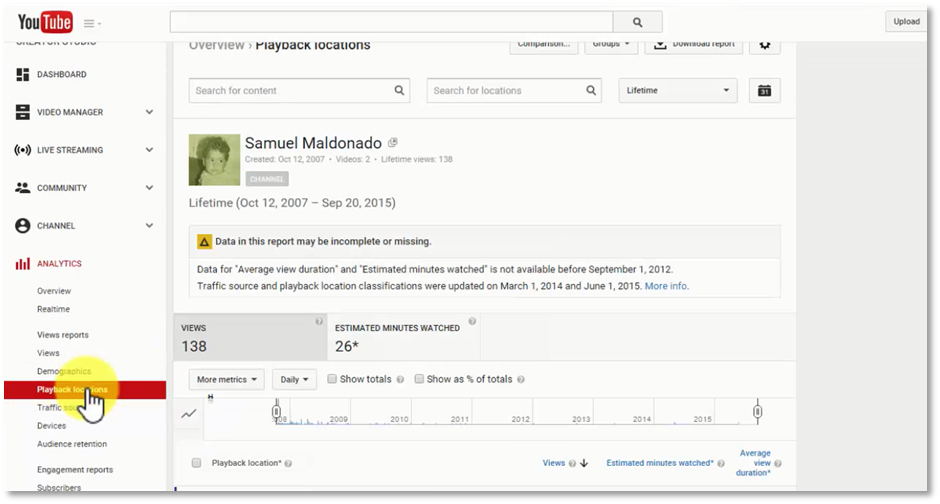Enable the Show totals checkbox

[x=332, y=379]
